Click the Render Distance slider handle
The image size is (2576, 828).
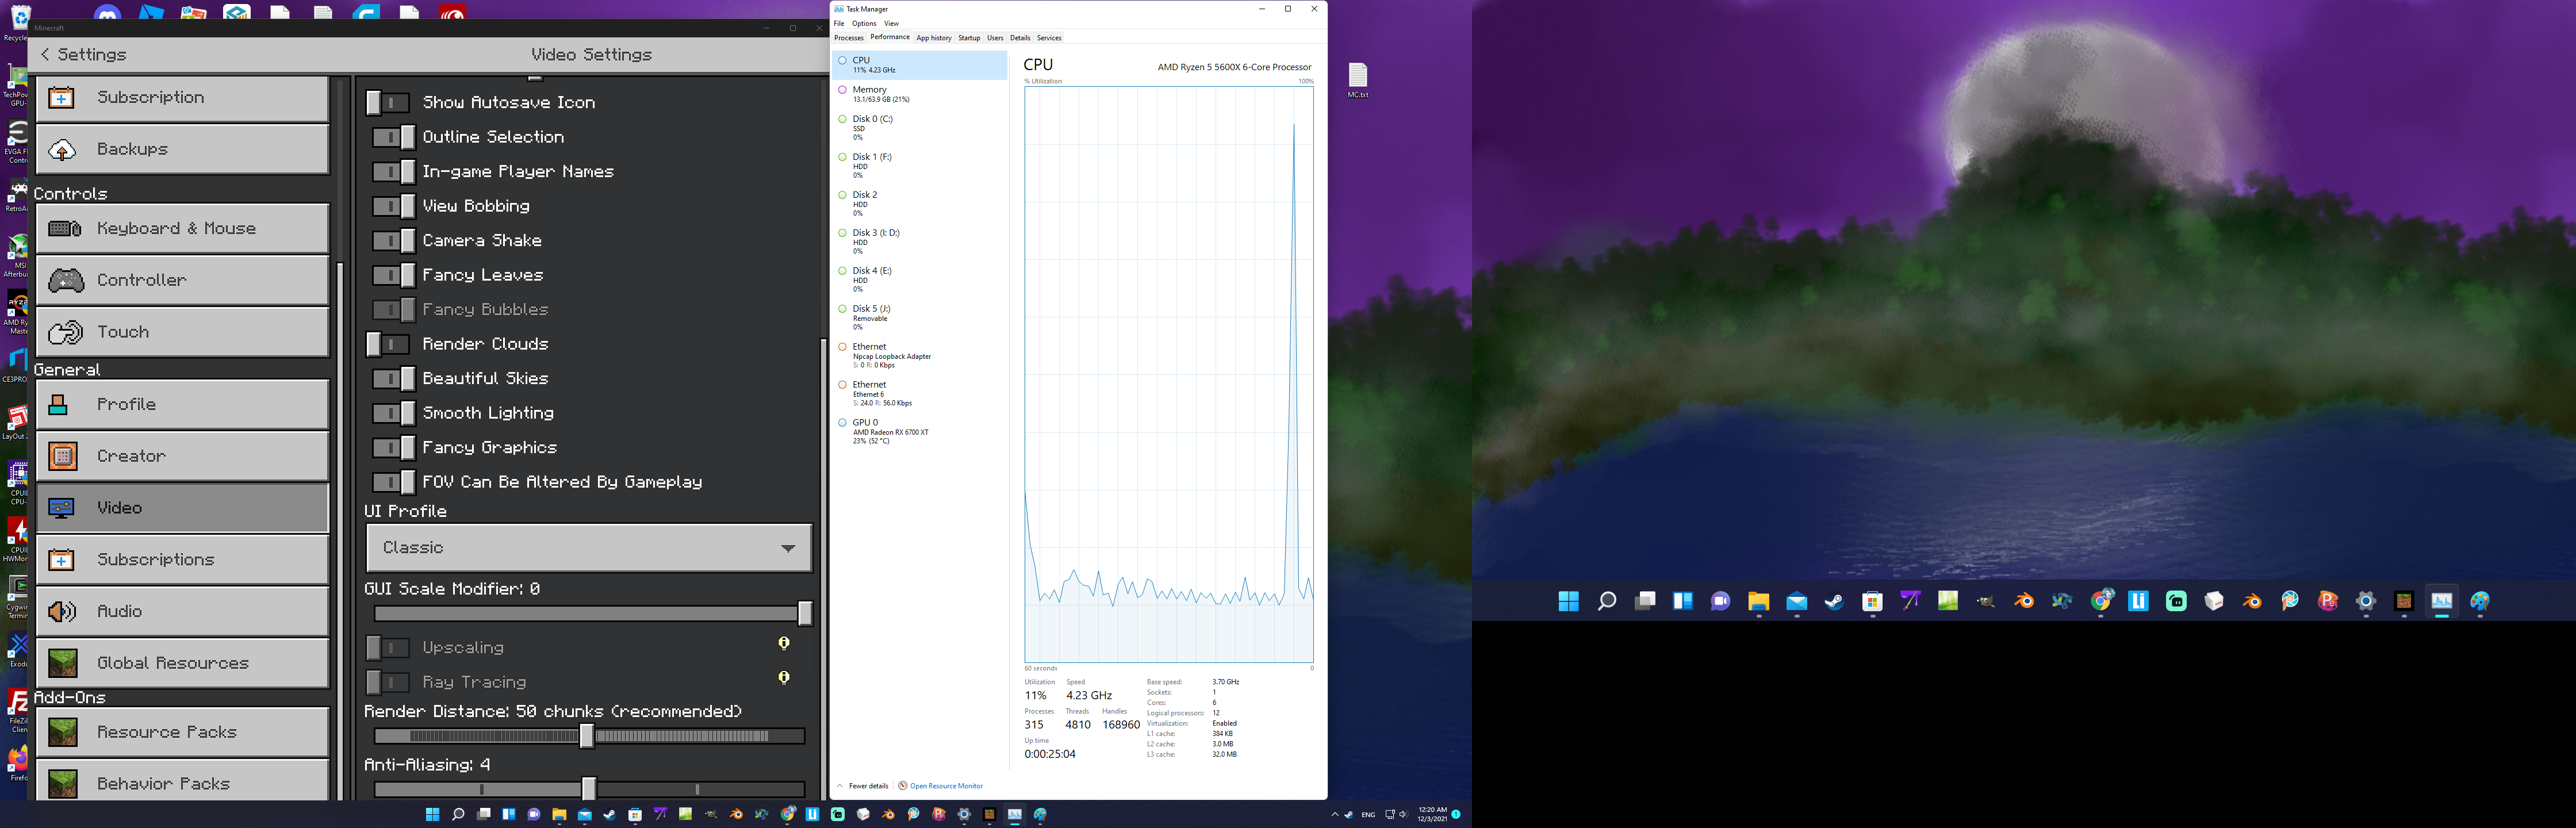tap(587, 737)
